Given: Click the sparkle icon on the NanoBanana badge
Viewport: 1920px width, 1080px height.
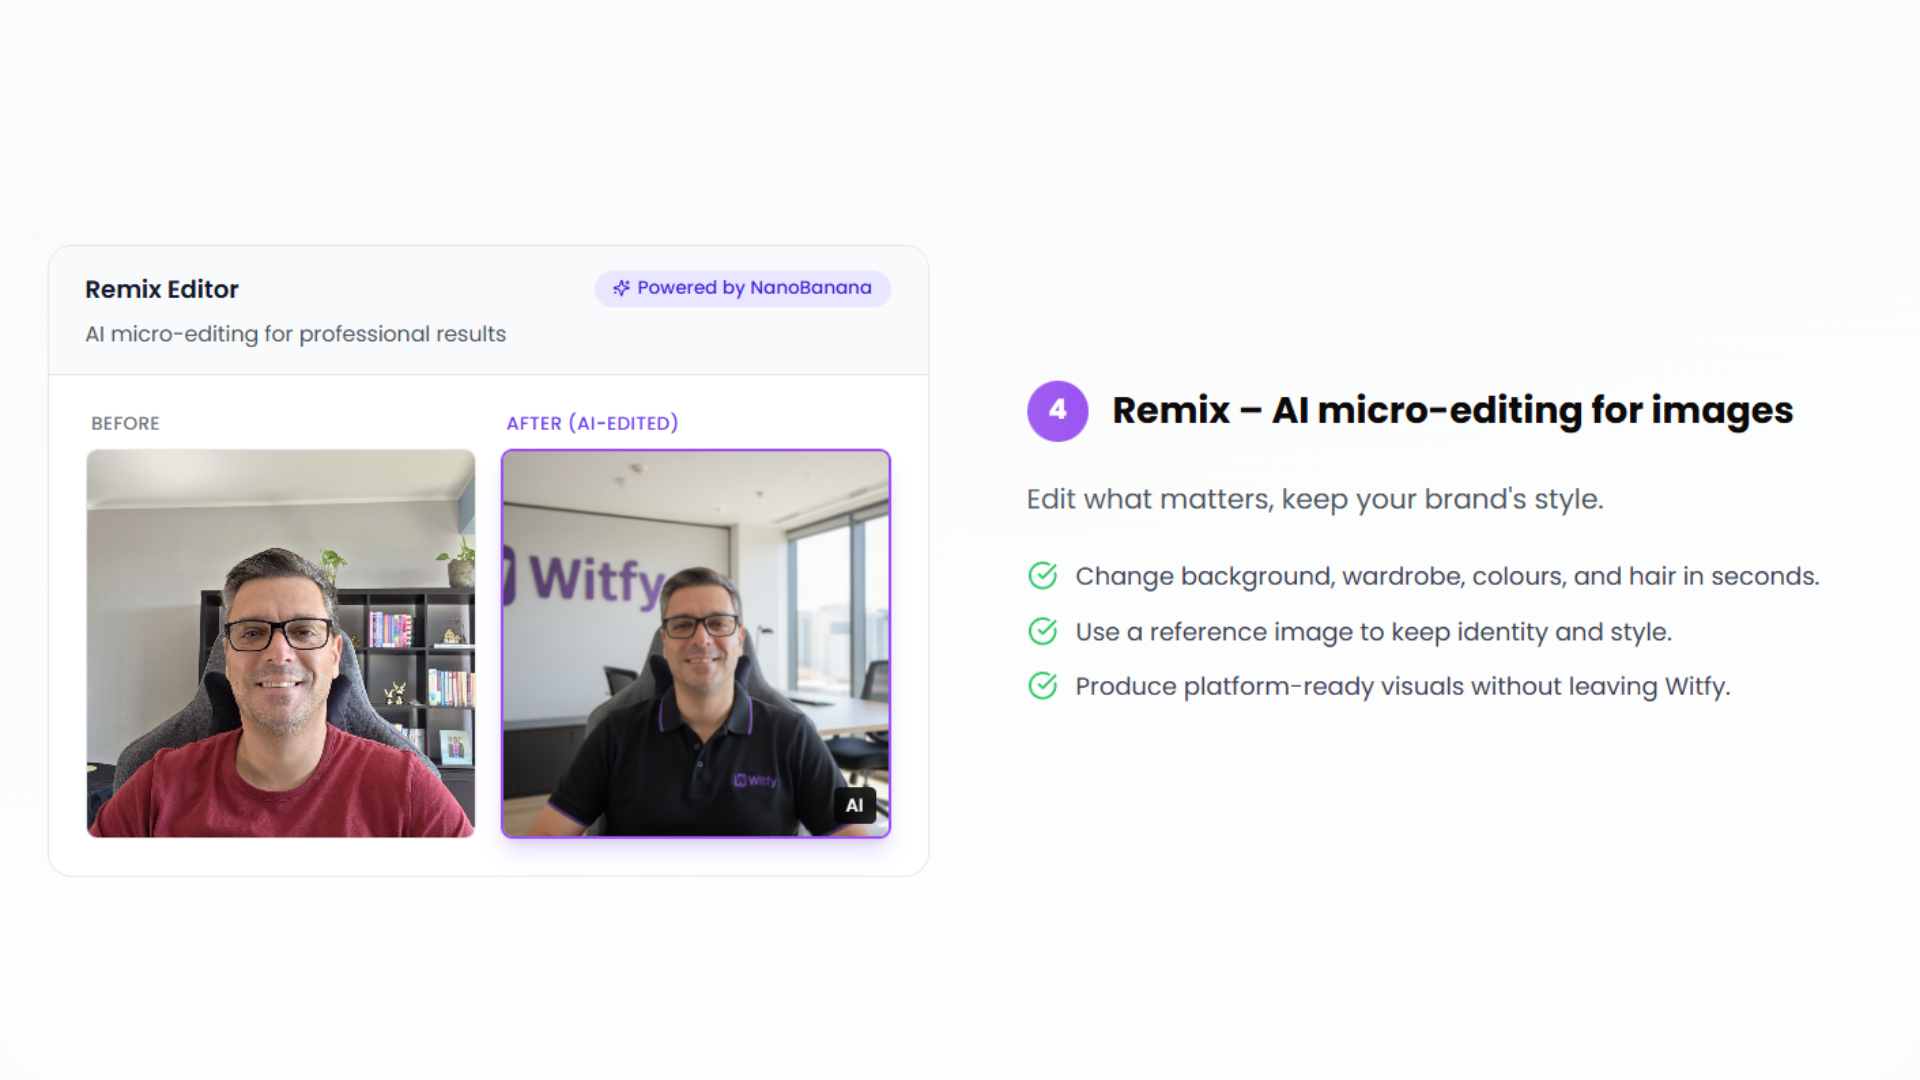Looking at the screenshot, I should click(x=621, y=288).
